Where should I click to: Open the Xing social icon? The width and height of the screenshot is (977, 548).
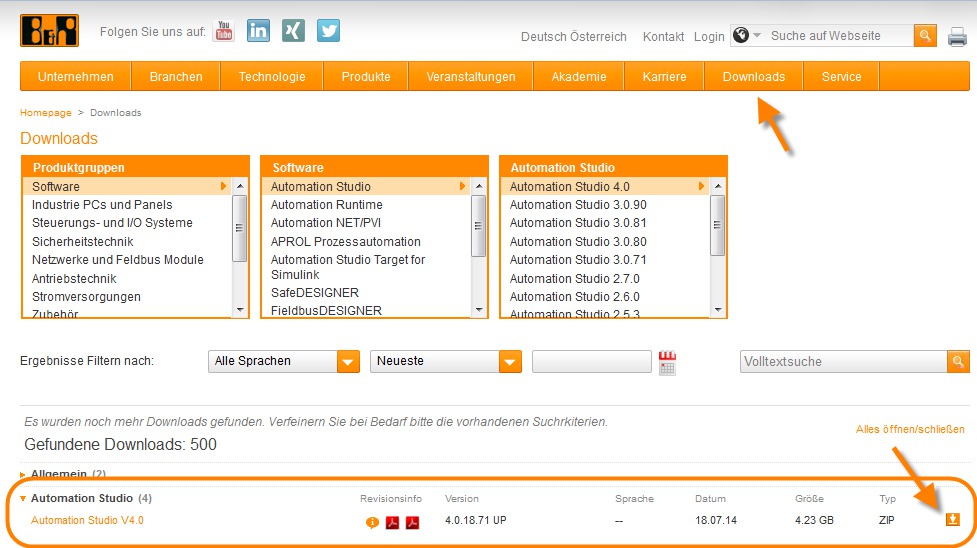293,31
